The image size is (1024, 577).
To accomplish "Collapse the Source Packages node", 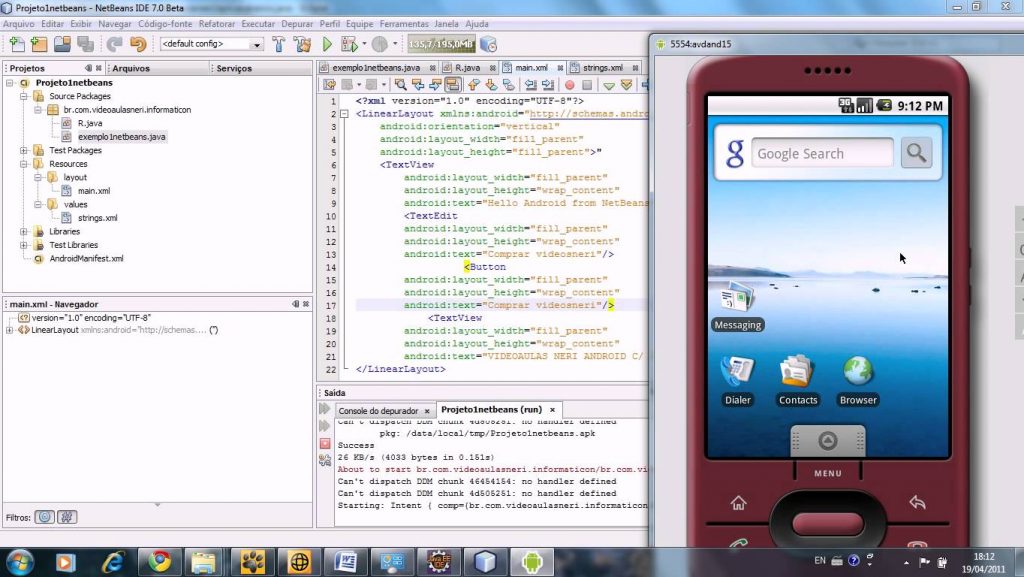I will click(24, 96).
